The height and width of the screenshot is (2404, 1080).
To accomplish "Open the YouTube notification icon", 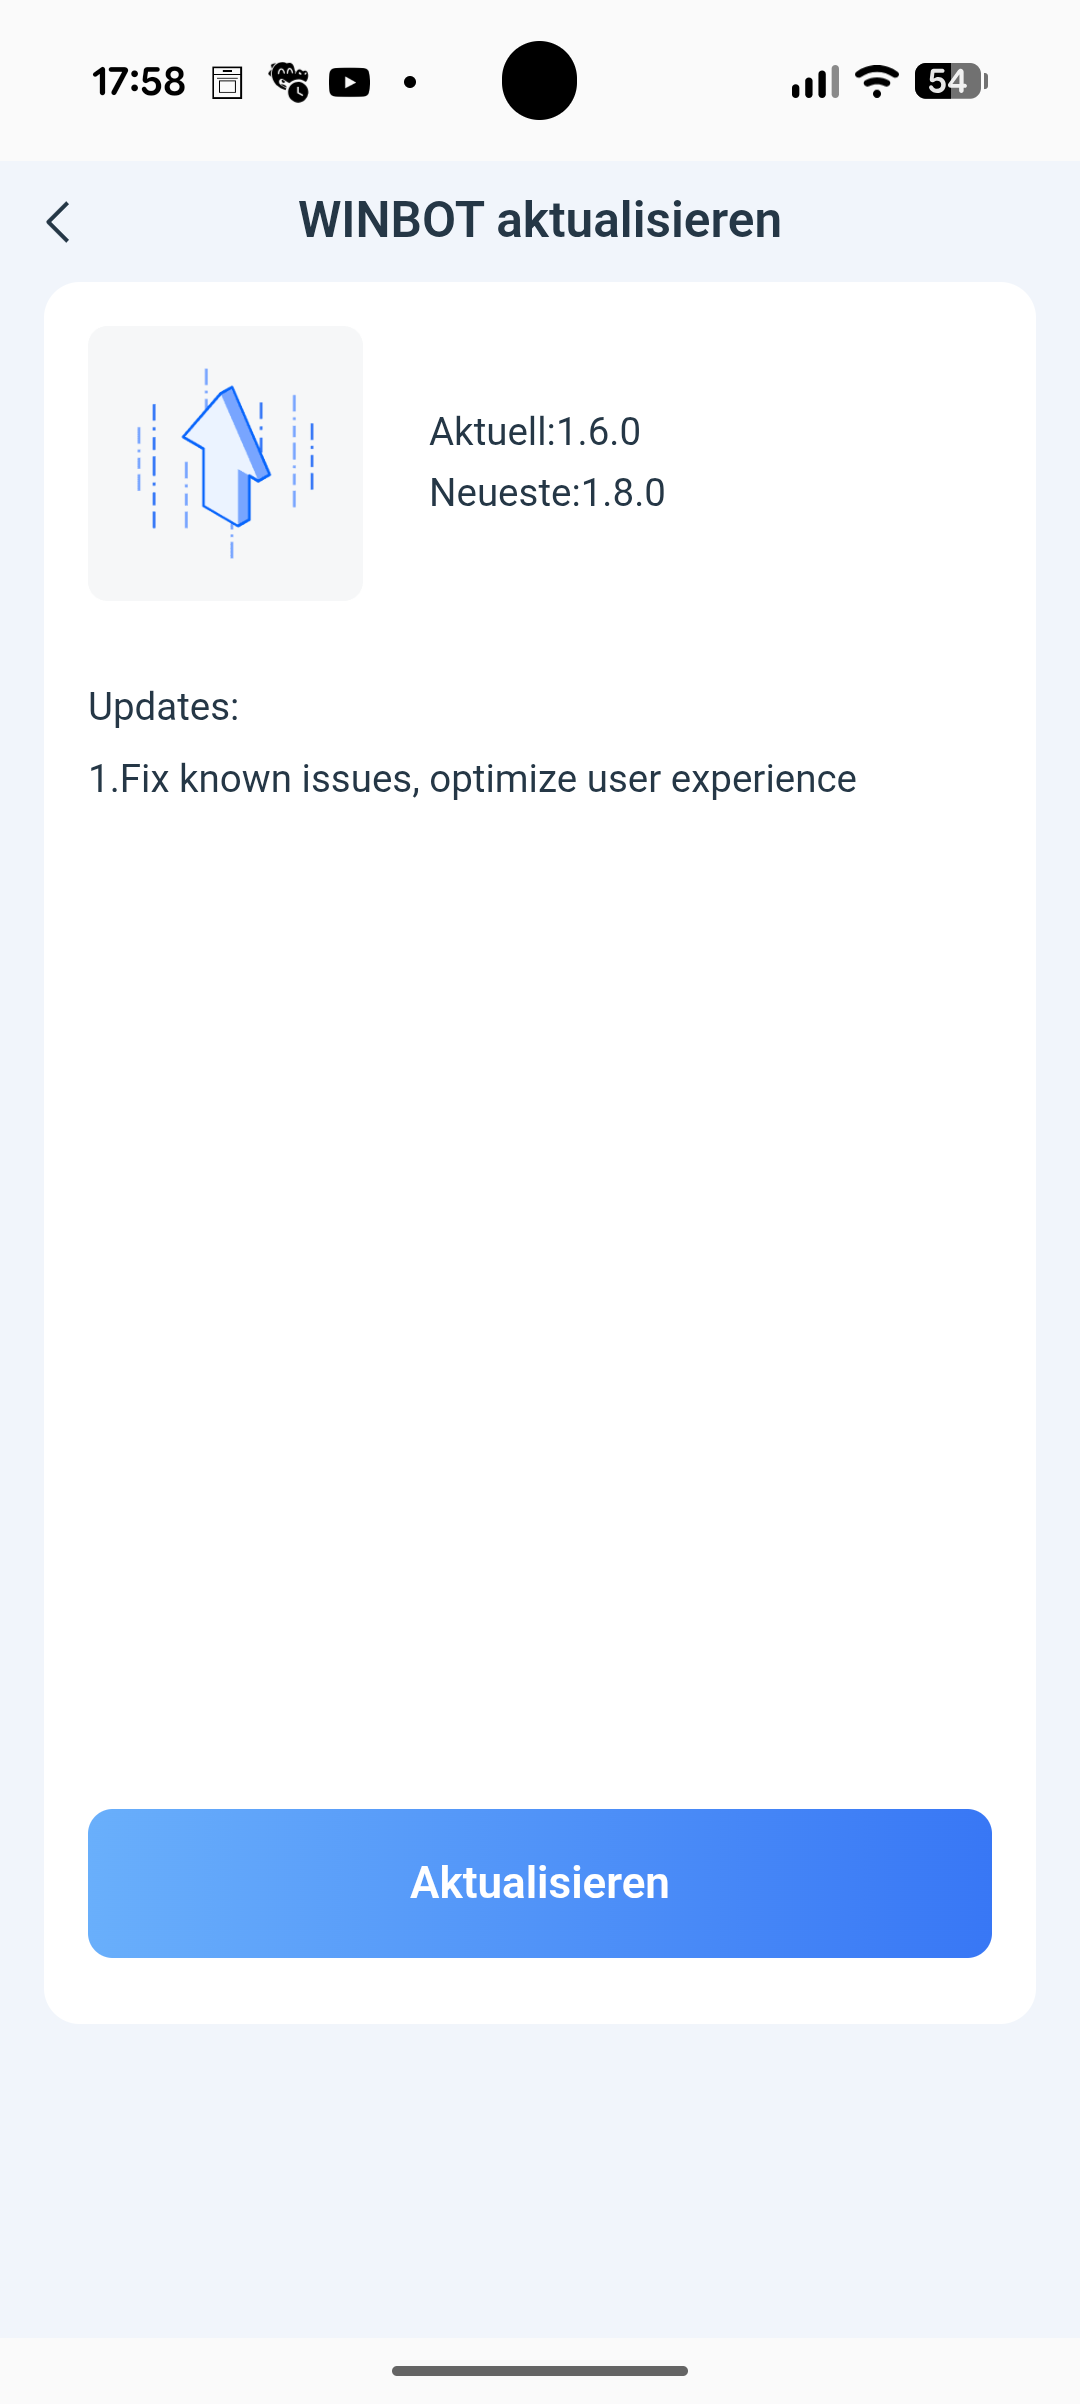I will tap(349, 82).
